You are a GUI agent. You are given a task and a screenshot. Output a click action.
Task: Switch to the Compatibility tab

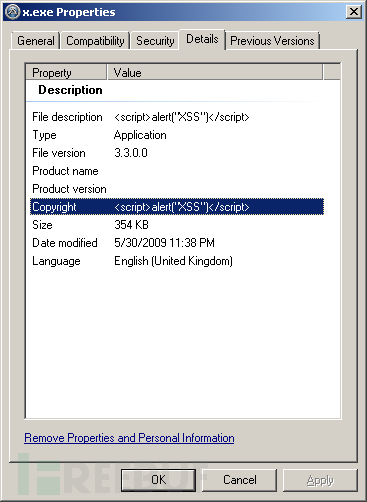(x=95, y=41)
